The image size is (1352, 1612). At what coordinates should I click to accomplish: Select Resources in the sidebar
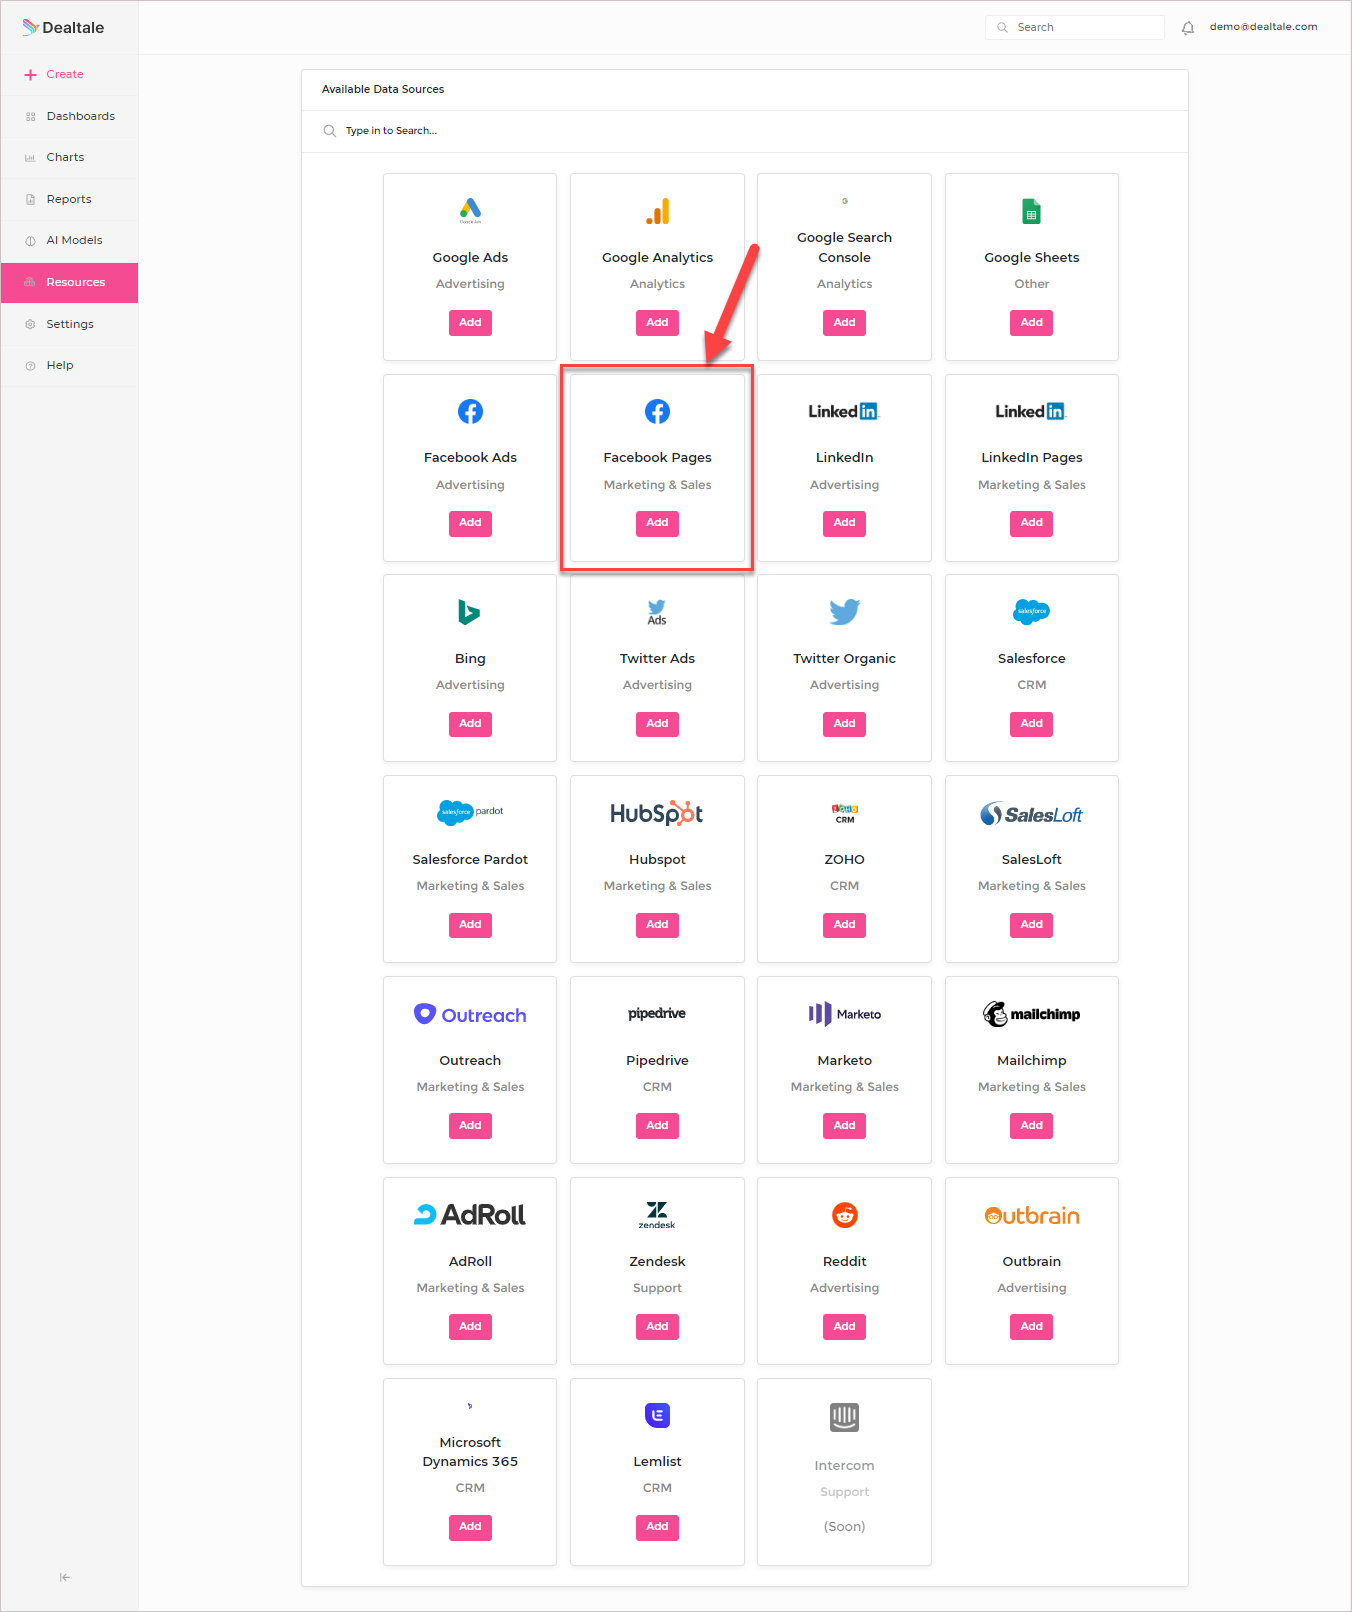[69, 283]
